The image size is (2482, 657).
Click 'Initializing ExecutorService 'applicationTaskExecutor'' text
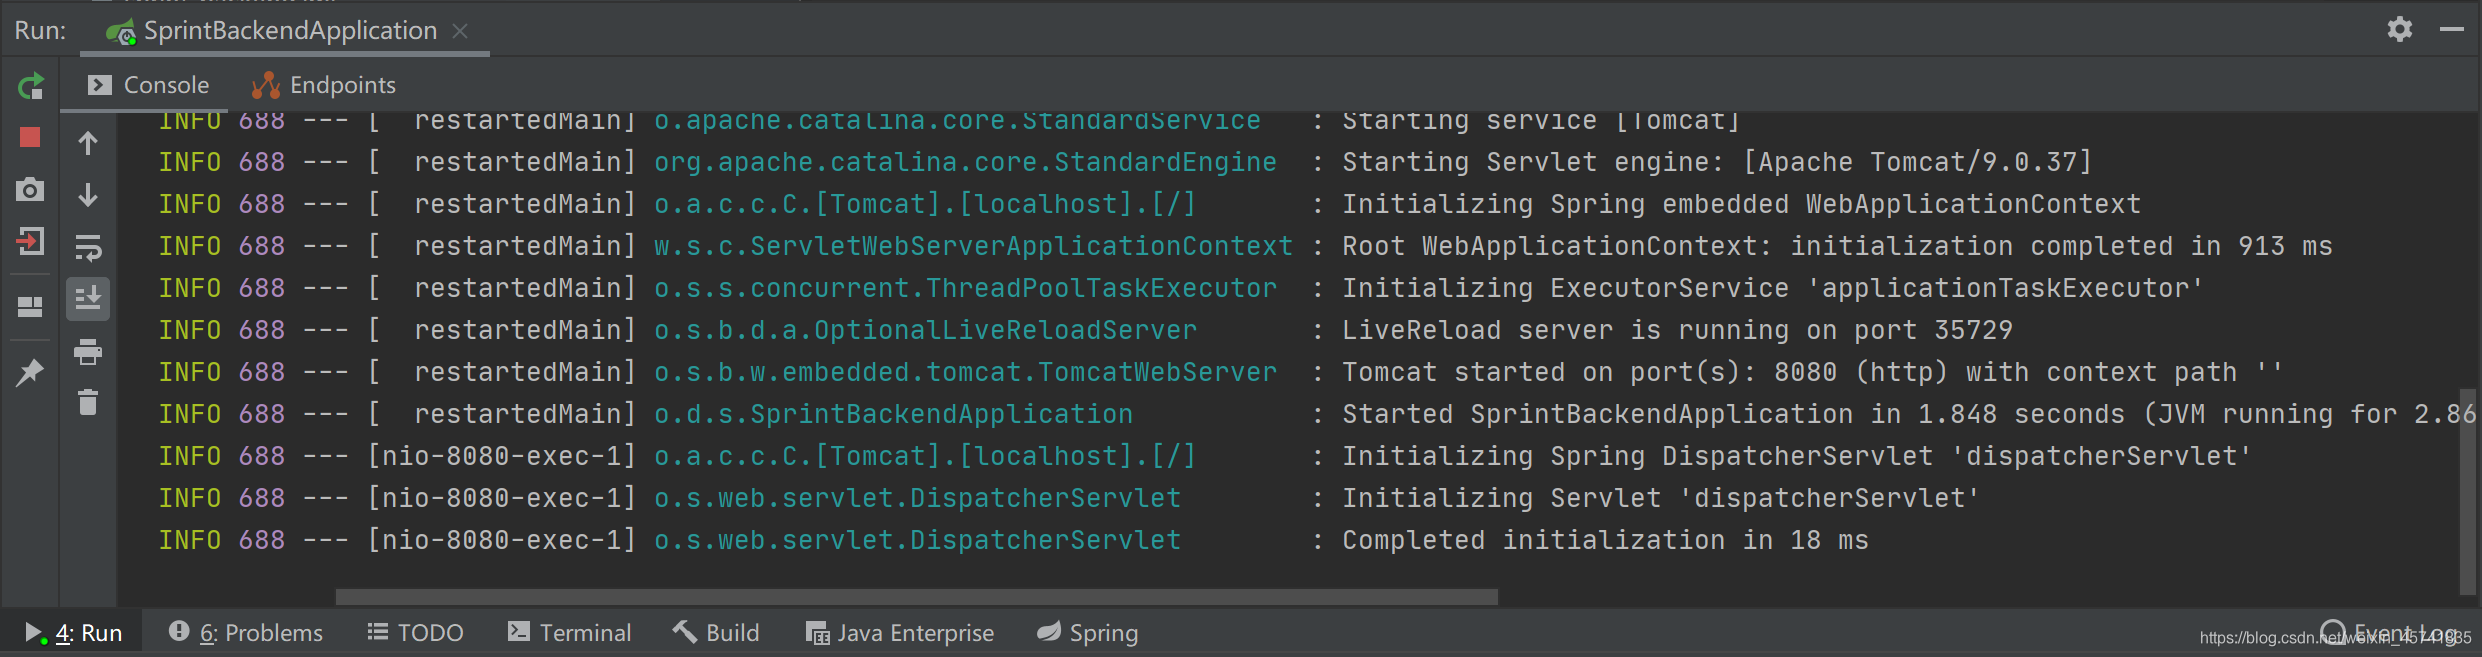[x=1773, y=288]
